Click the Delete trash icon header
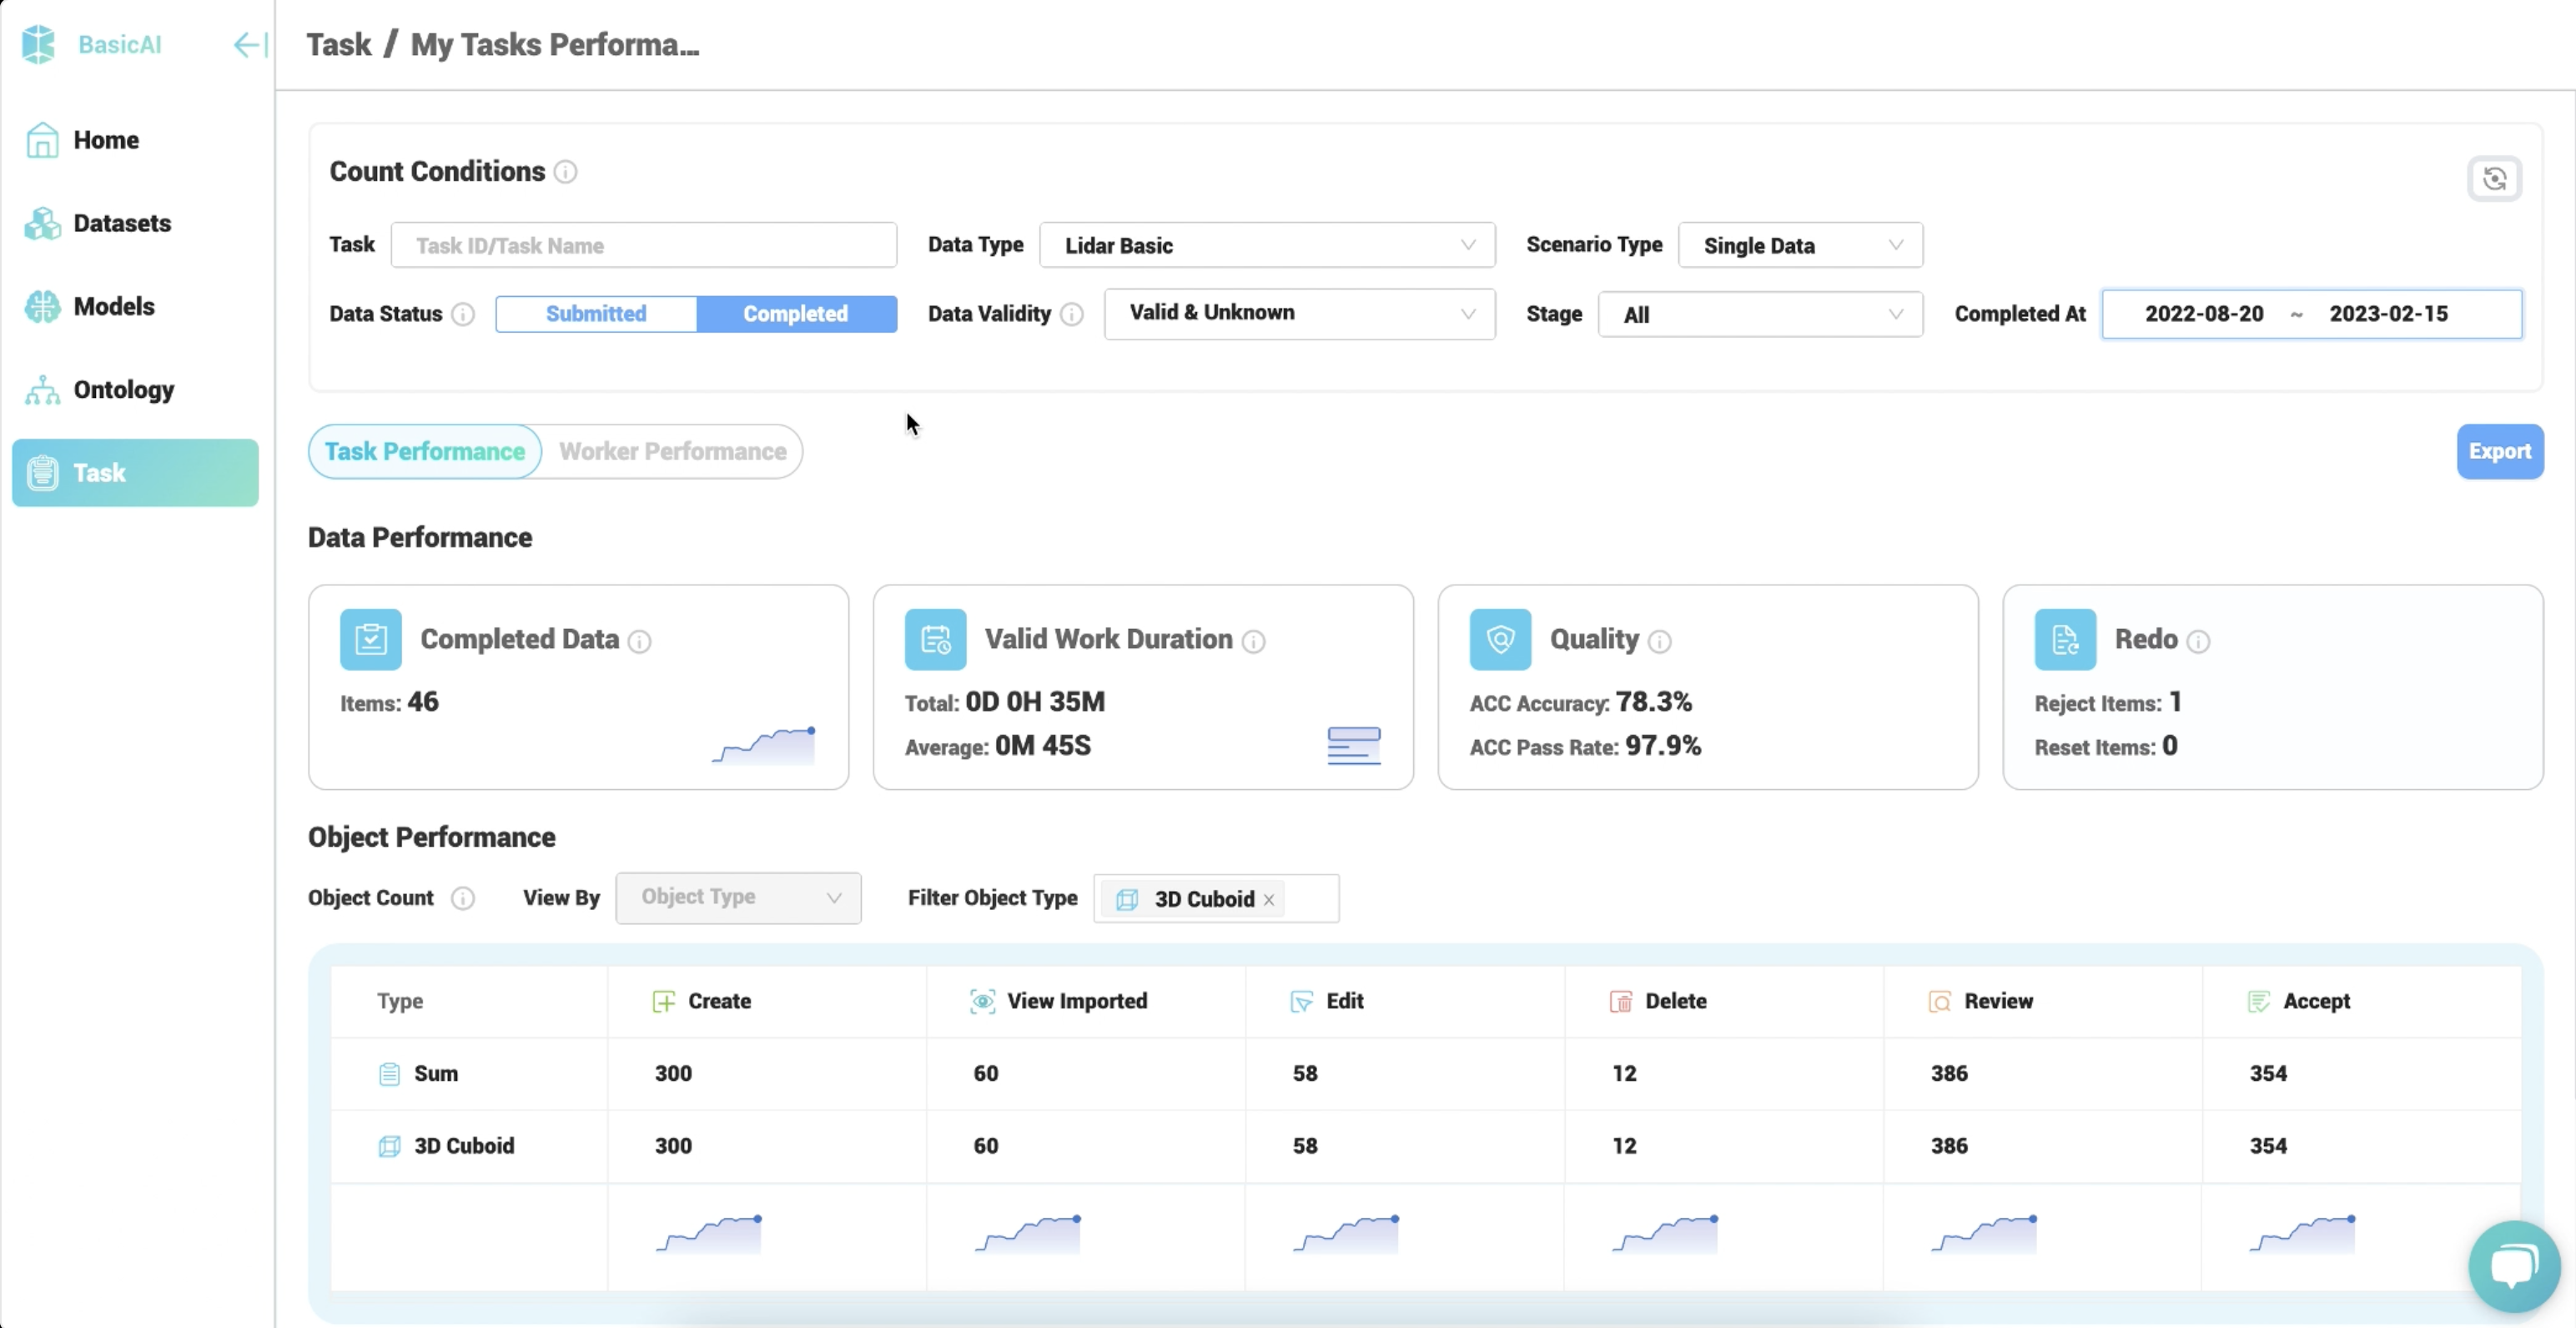The height and width of the screenshot is (1328, 2576). click(1621, 1001)
